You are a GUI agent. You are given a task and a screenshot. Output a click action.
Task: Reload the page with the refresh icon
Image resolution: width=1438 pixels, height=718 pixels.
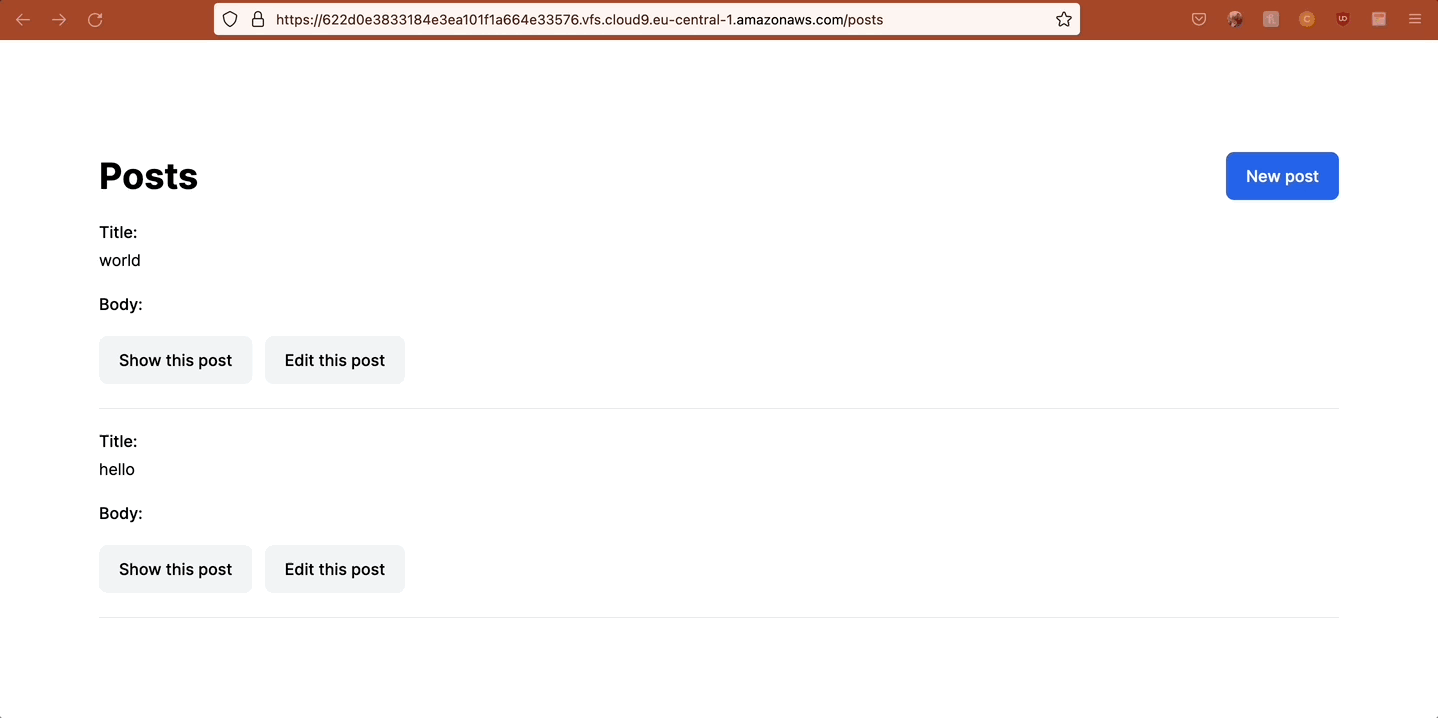(x=95, y=19)
